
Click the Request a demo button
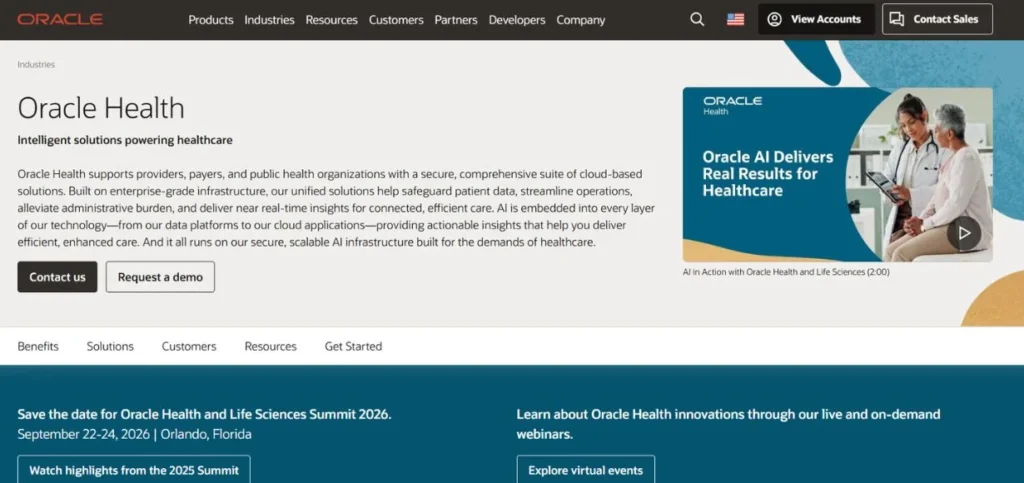160,277
